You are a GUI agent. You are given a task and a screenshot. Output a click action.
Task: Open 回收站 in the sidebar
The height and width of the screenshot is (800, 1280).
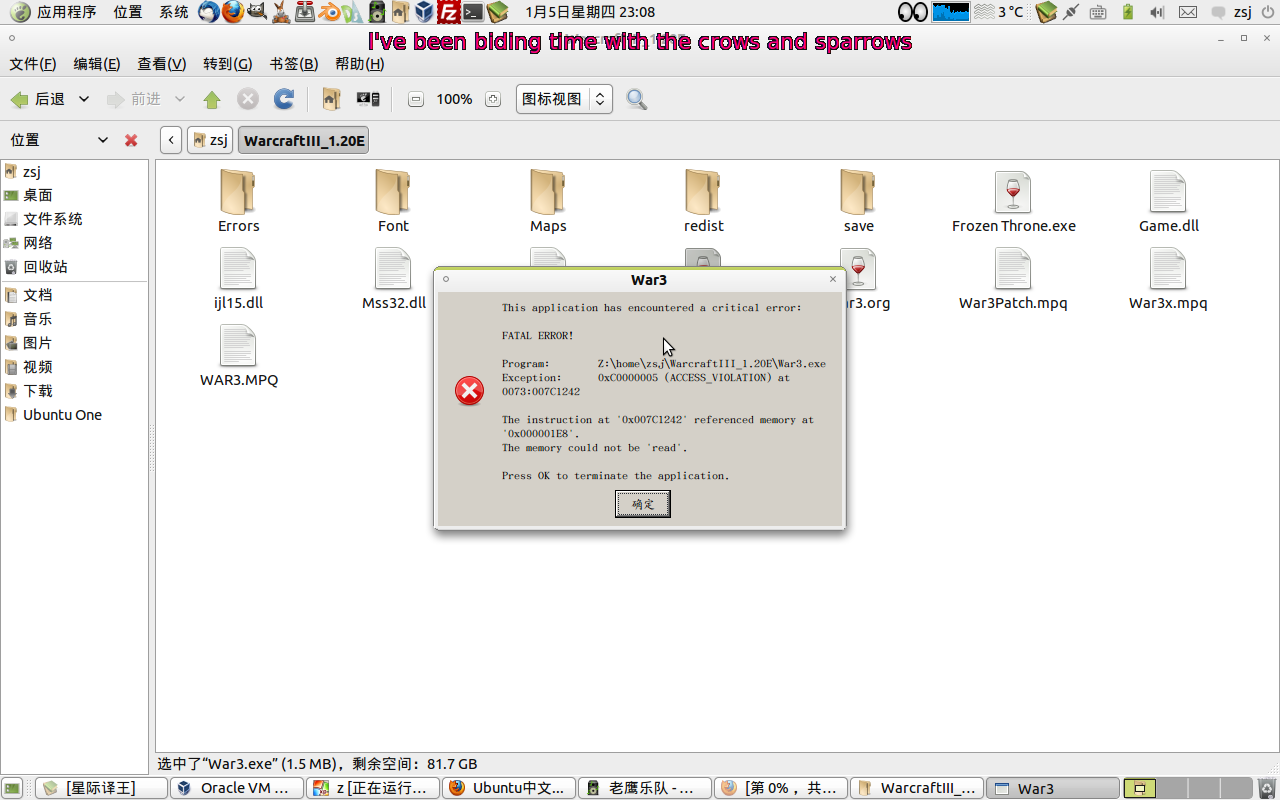pos(45,267)
